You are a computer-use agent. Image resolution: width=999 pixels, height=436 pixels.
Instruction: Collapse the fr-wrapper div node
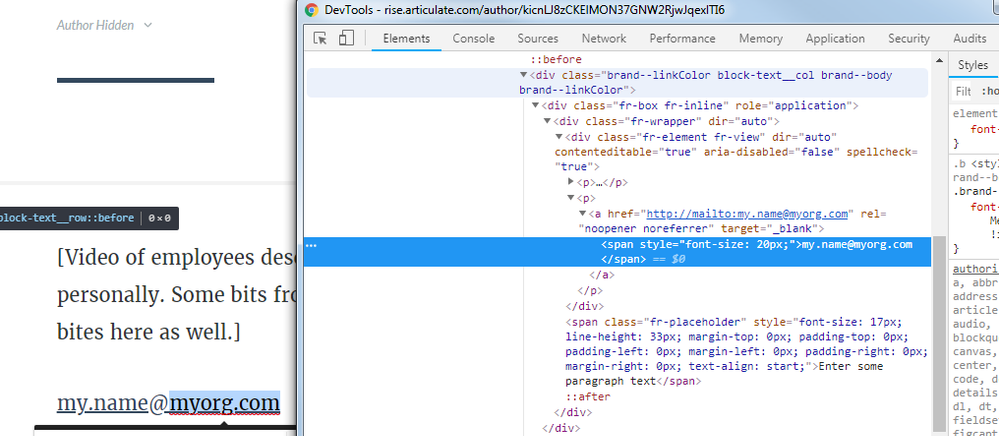pyautogui.click(x=547, y=121)
